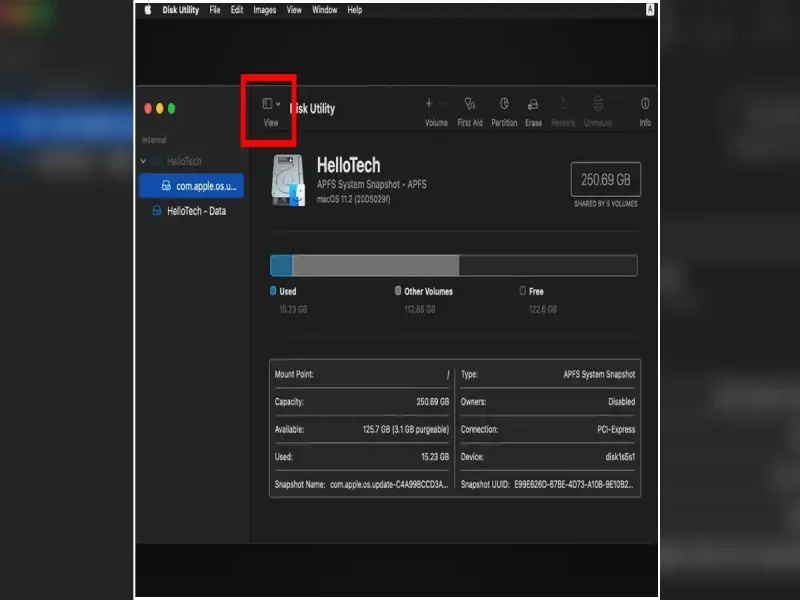The image size is (800, 600).
Task: Click the SHARED BY 5 VOLUMES label
Action: (606, 204)
